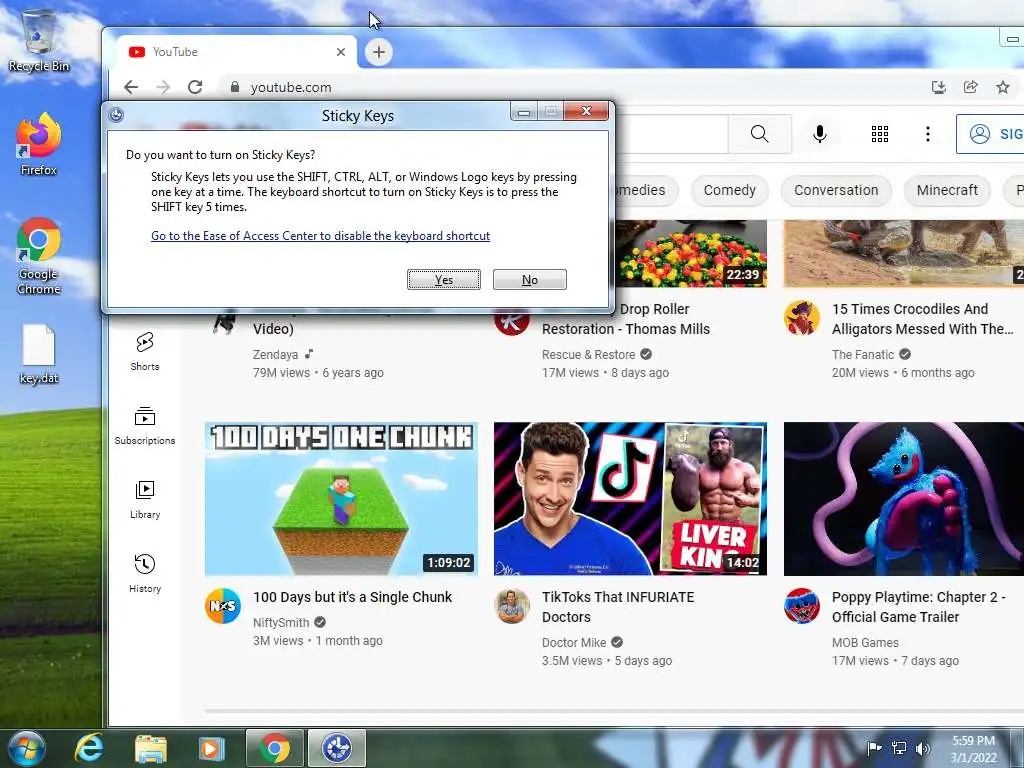Click the taskbar clock 5:59 PM

(973, 749)
